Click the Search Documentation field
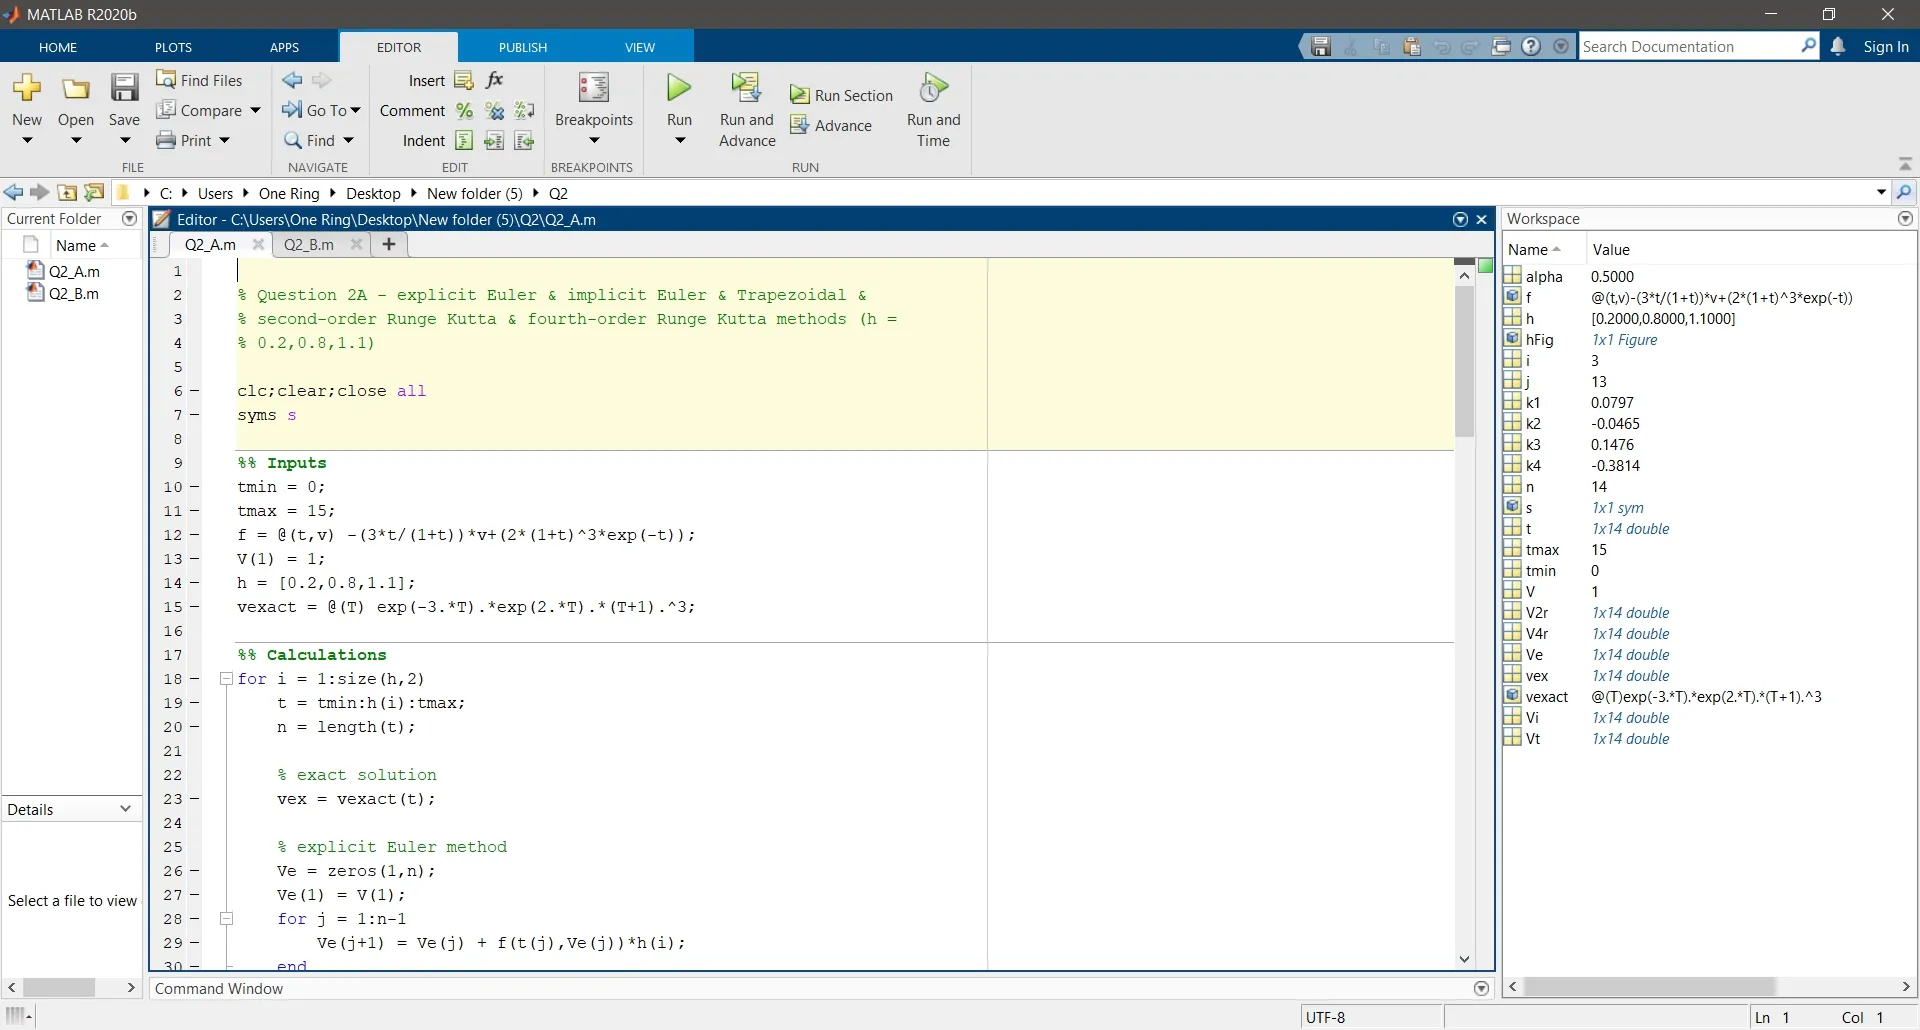The width and height of the screenshot is (1920, 1030). pyautogui.click(x=1688, y=46)
